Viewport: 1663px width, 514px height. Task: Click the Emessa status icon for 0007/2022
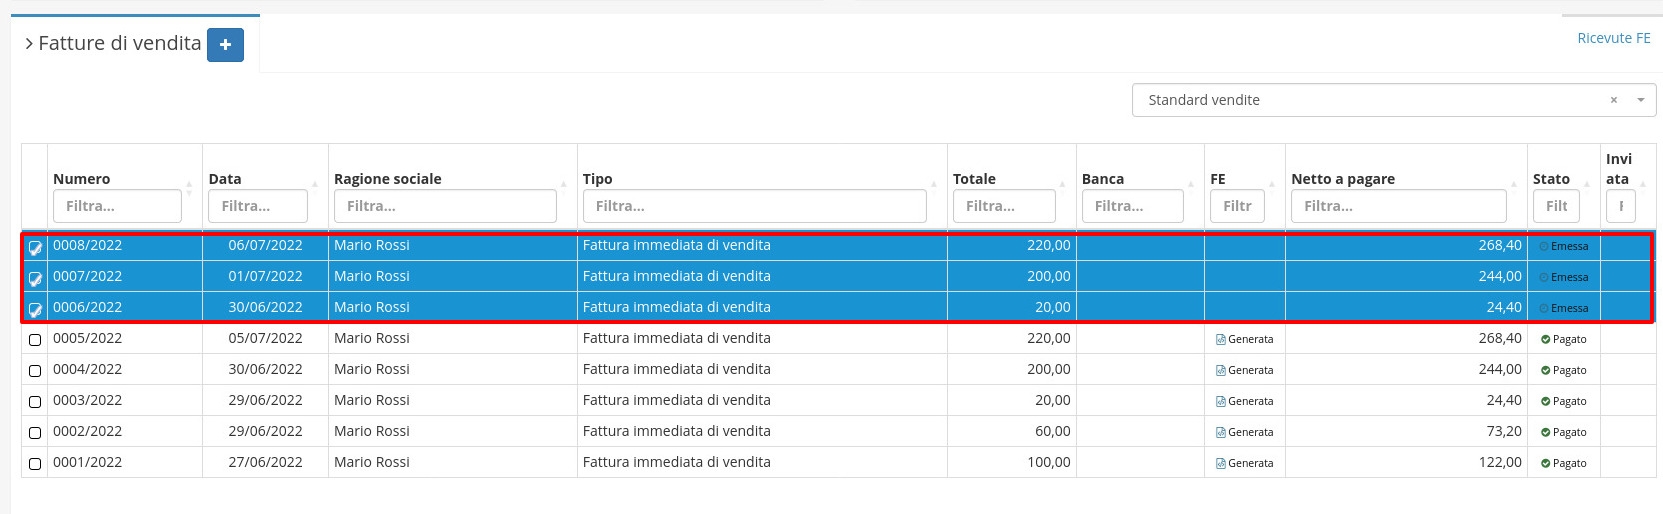point(1543,278)
